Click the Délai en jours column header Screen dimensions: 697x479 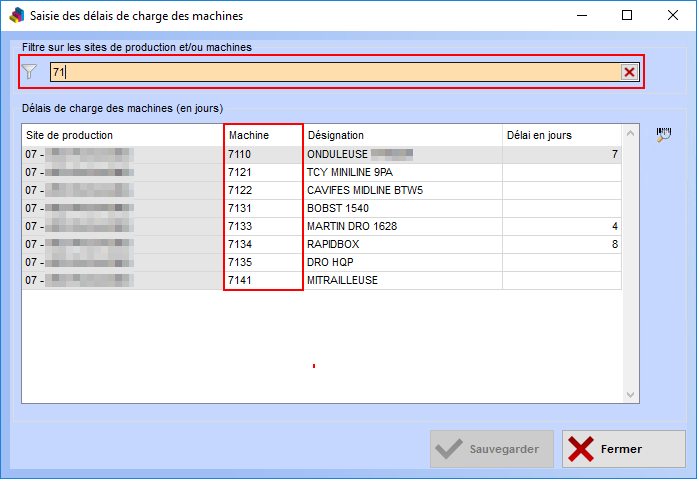click(561, 135)
